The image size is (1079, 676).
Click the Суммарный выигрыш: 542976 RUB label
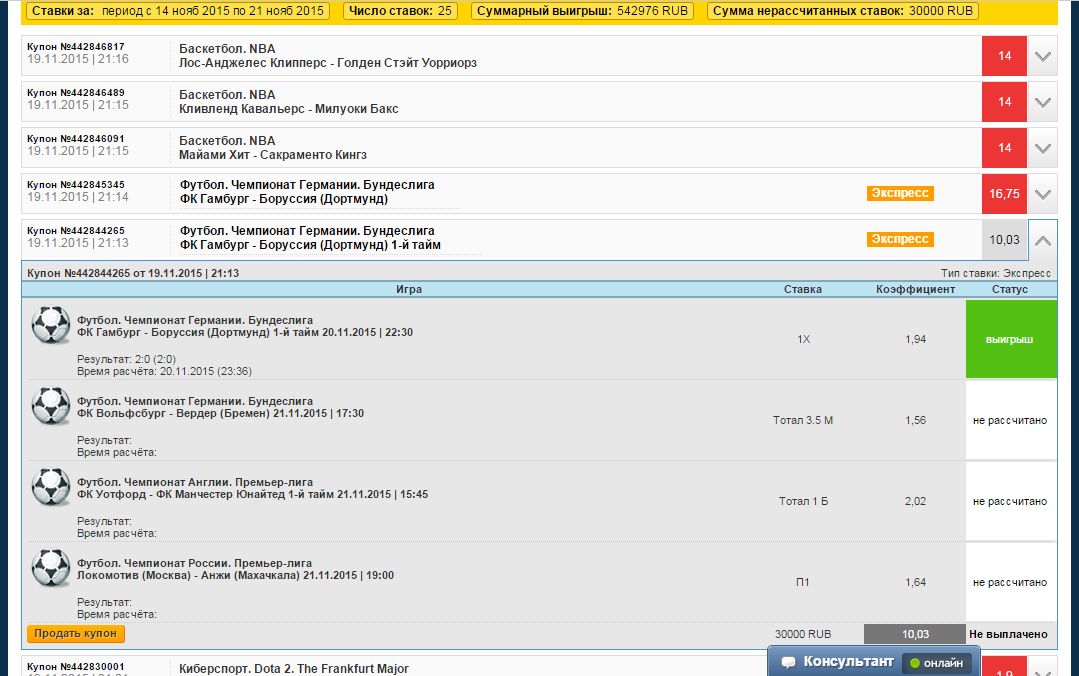[x=582, y=11]
